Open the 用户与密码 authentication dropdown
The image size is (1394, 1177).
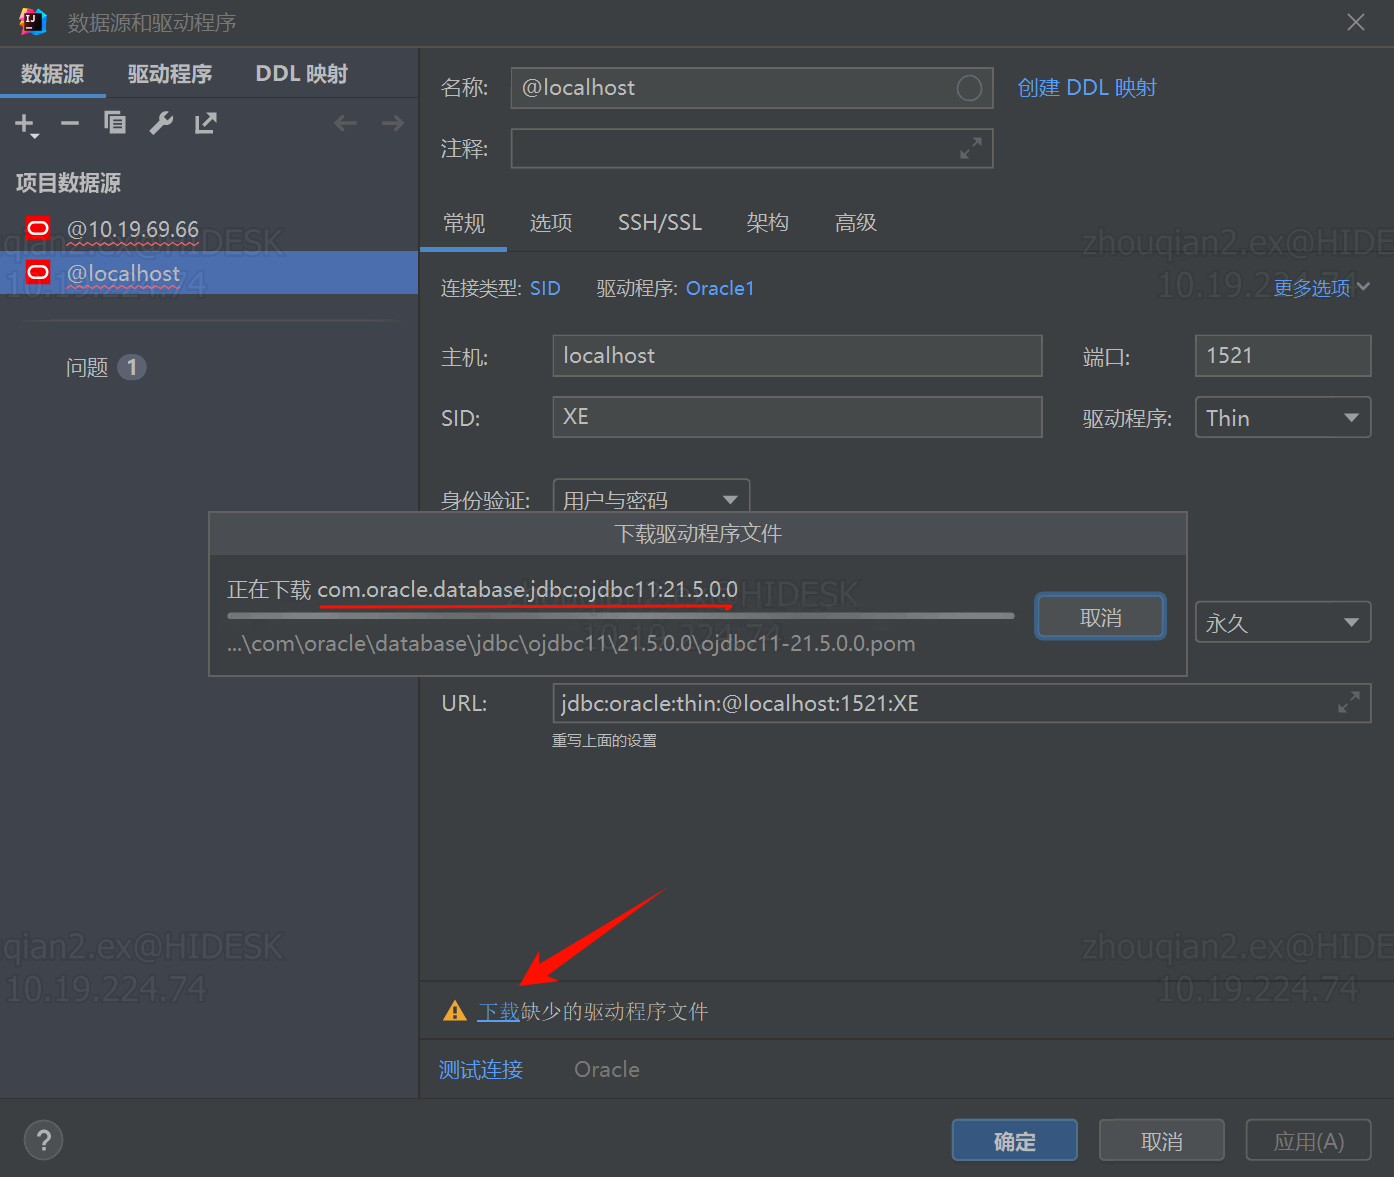click(x=651, y=498)
